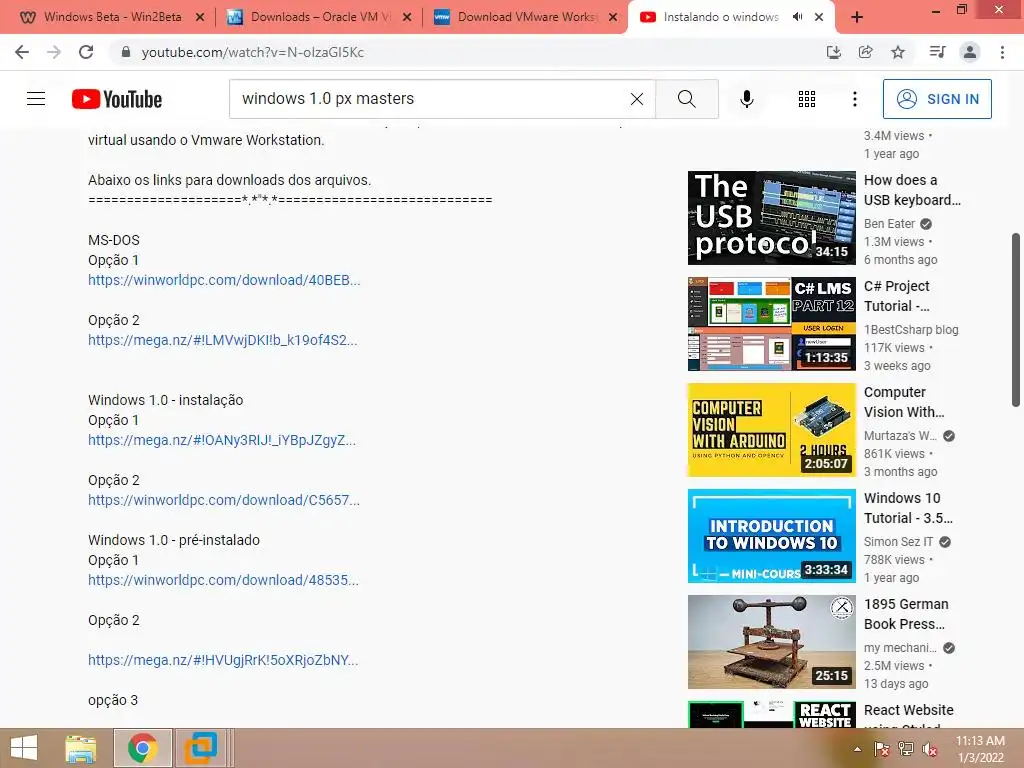The height and width of the screenshot is (768, 1024).
Task: Open the C# LMS Part 12 thumbnail
Action: click(x=771, y=324)
